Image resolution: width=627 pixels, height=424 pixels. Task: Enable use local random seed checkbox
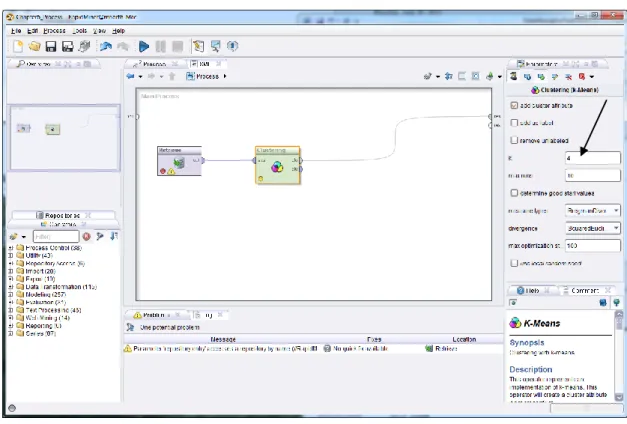pos(514,263)
